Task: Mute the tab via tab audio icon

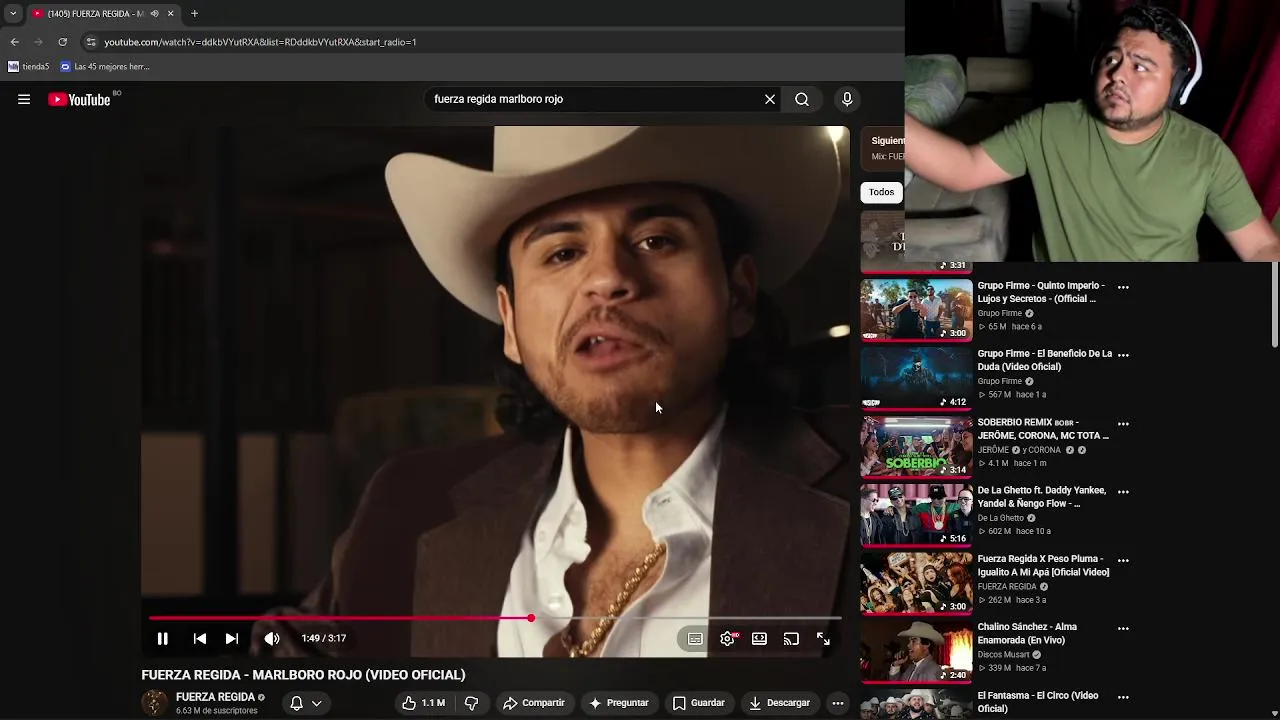Action: 154,13
